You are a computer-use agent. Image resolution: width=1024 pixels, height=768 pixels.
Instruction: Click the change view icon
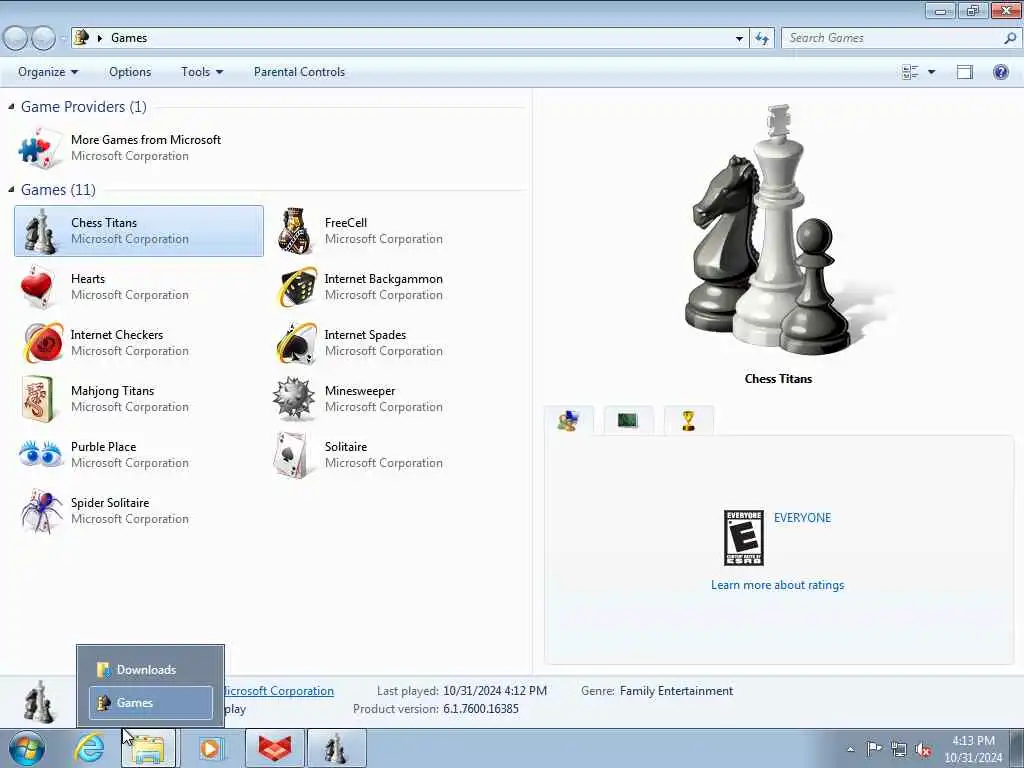(910, 72)
